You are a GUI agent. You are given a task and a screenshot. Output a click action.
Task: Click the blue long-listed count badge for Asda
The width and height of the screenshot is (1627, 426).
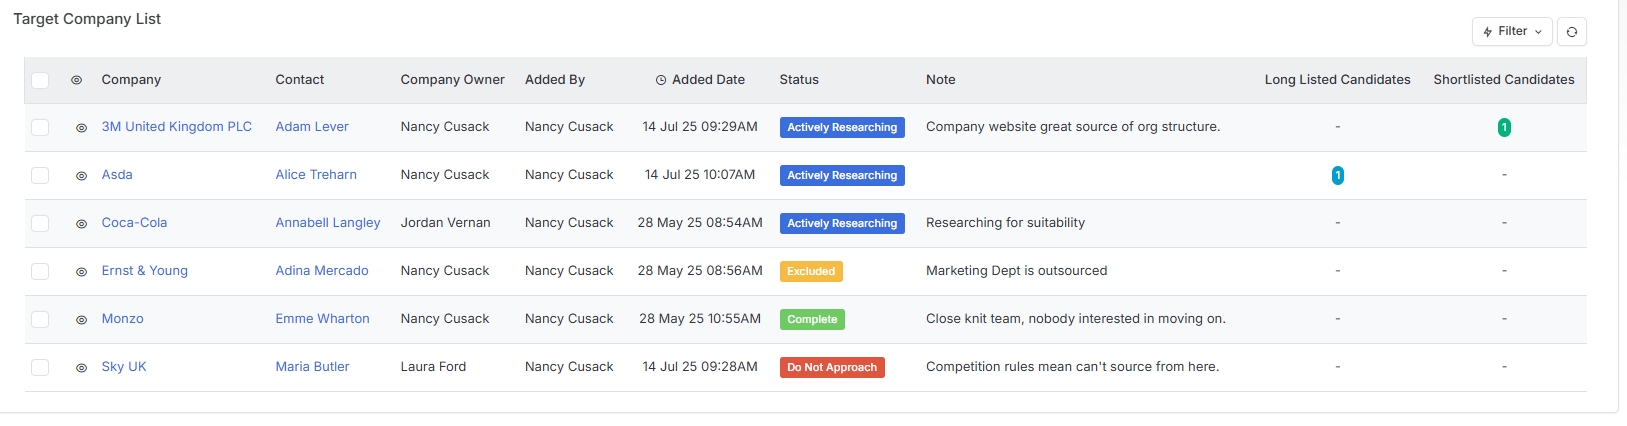1338,176
